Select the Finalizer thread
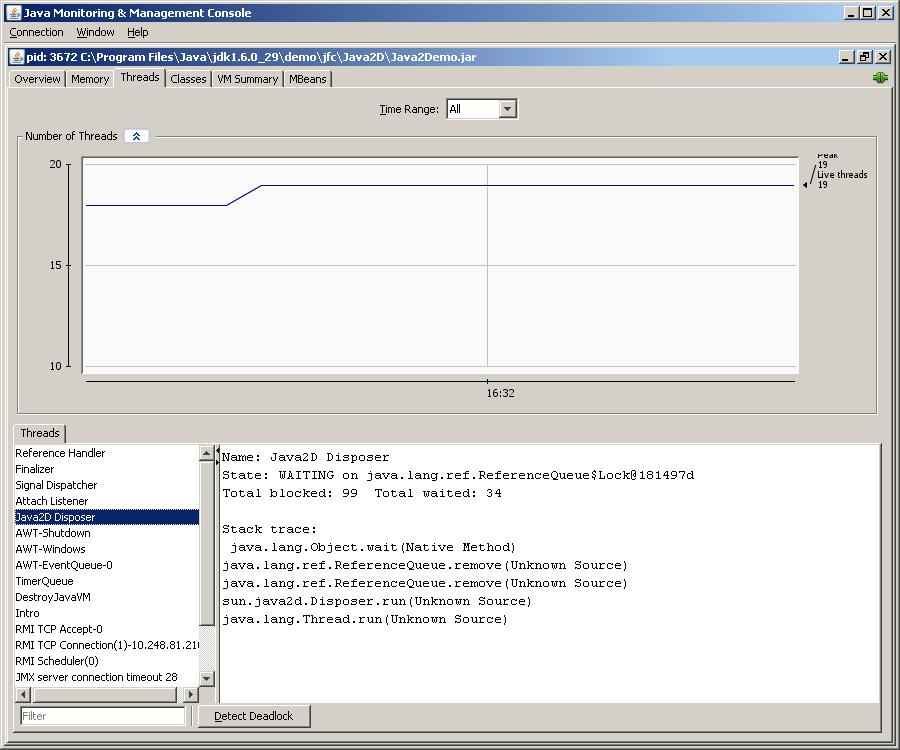900x750 pixels. click(x=34, y=469)
